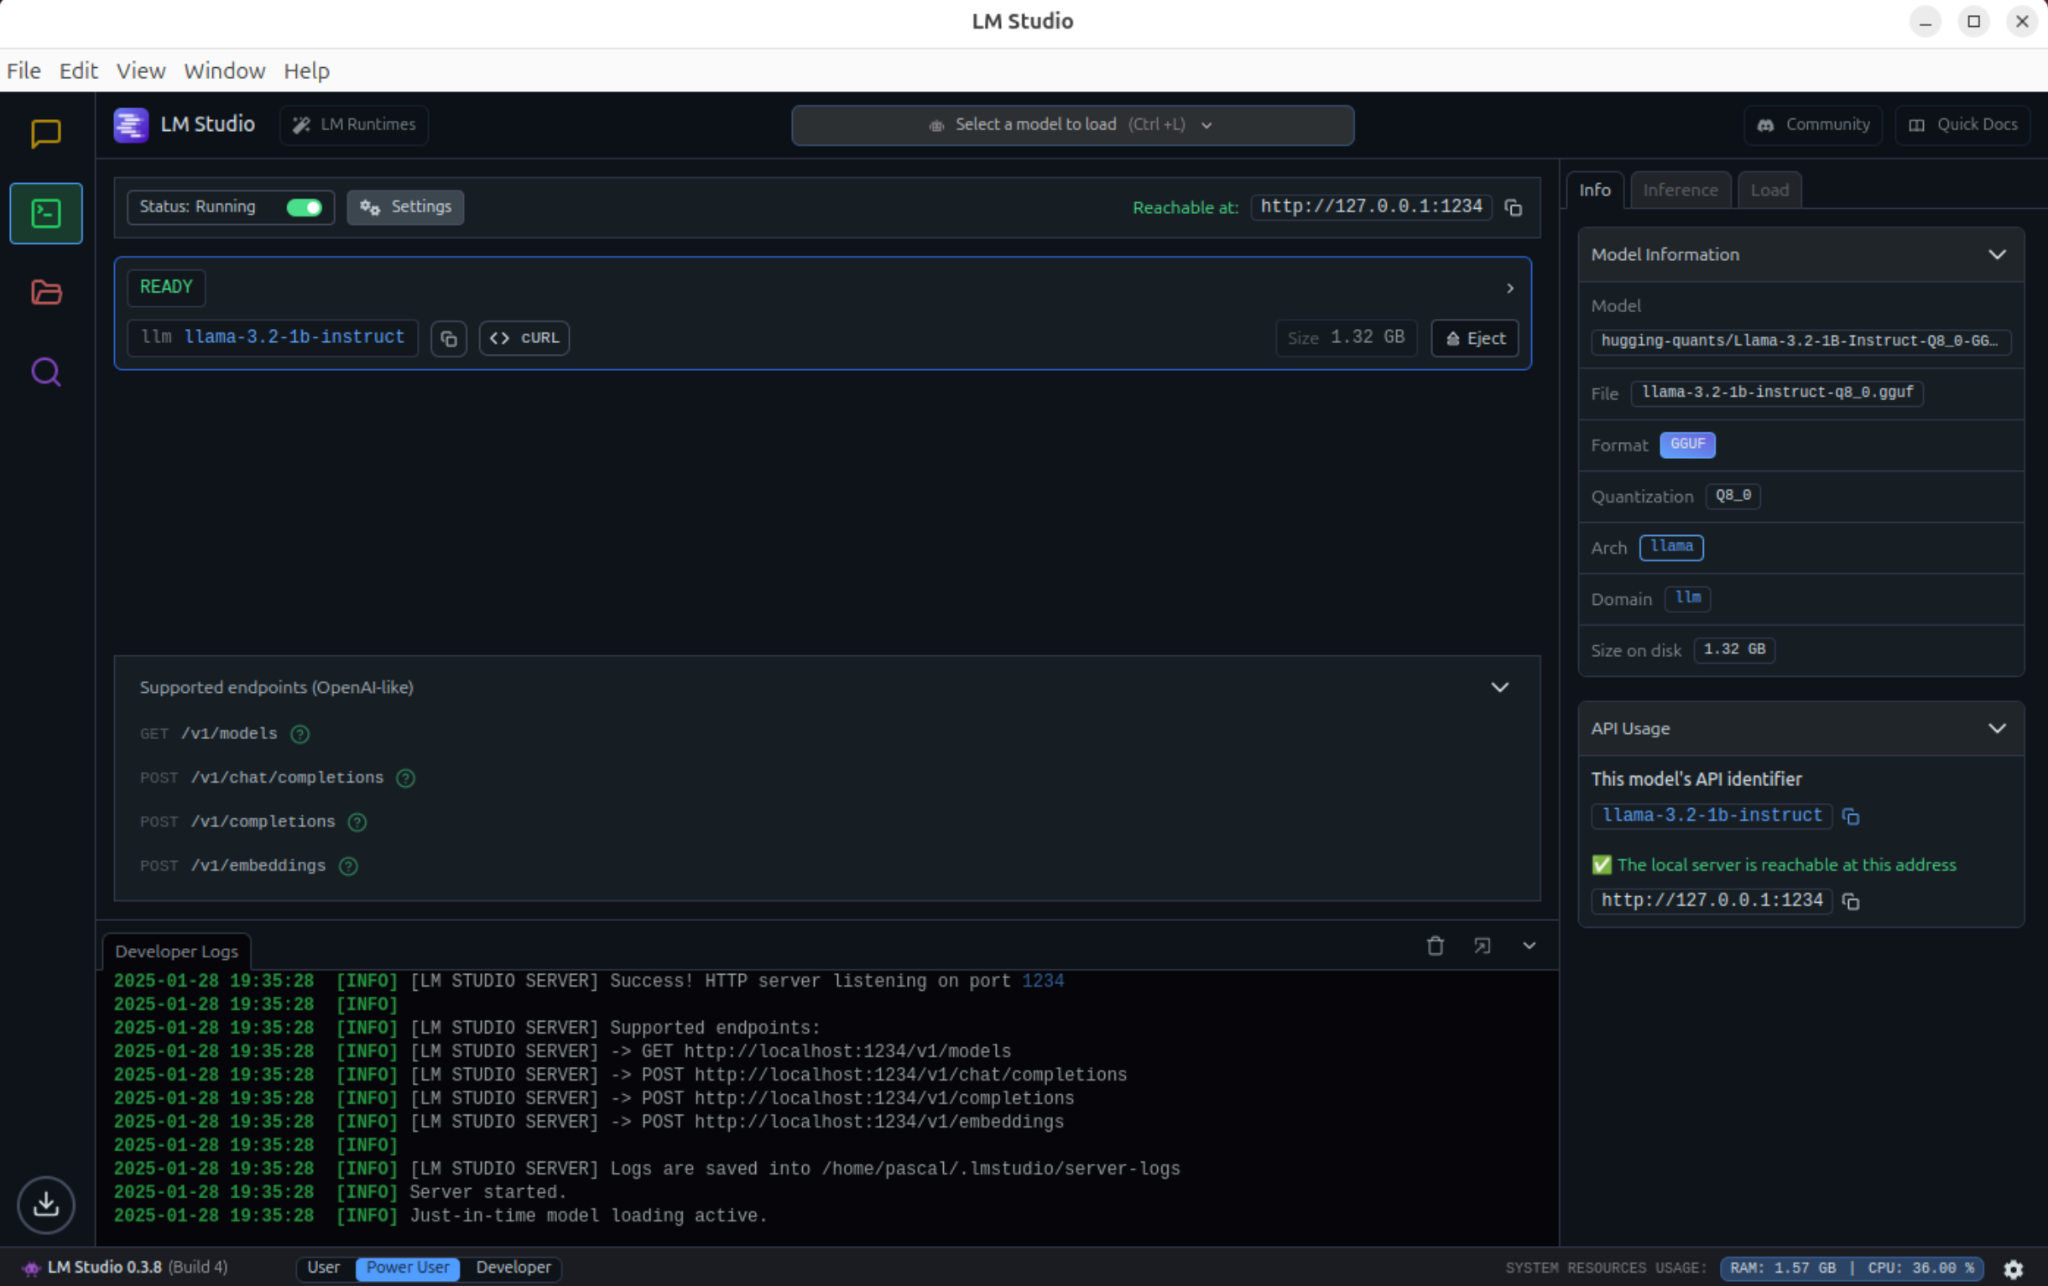Open the Discover search sidebar icon
Image resolution: width=2048 pixels, height=1286 pixels.
click(46, 372)
